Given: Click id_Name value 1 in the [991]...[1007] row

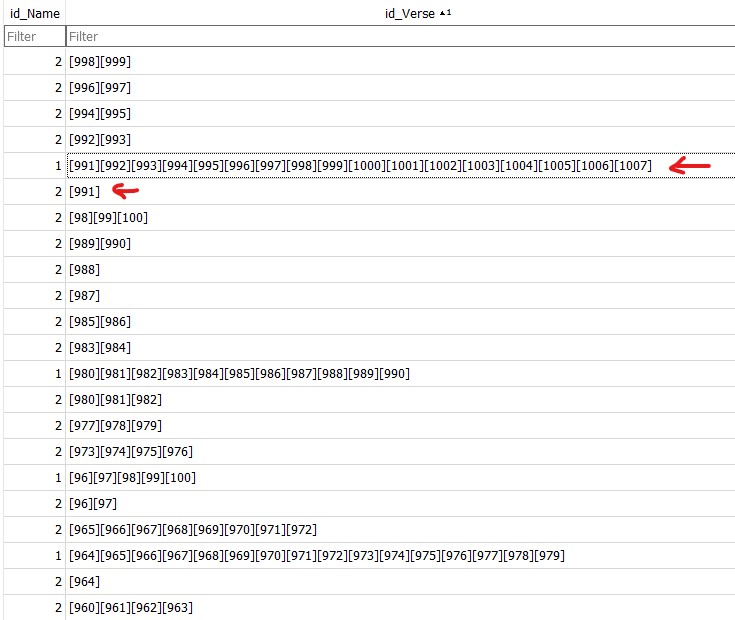Looking at the screenshot, I should [35, 165].
